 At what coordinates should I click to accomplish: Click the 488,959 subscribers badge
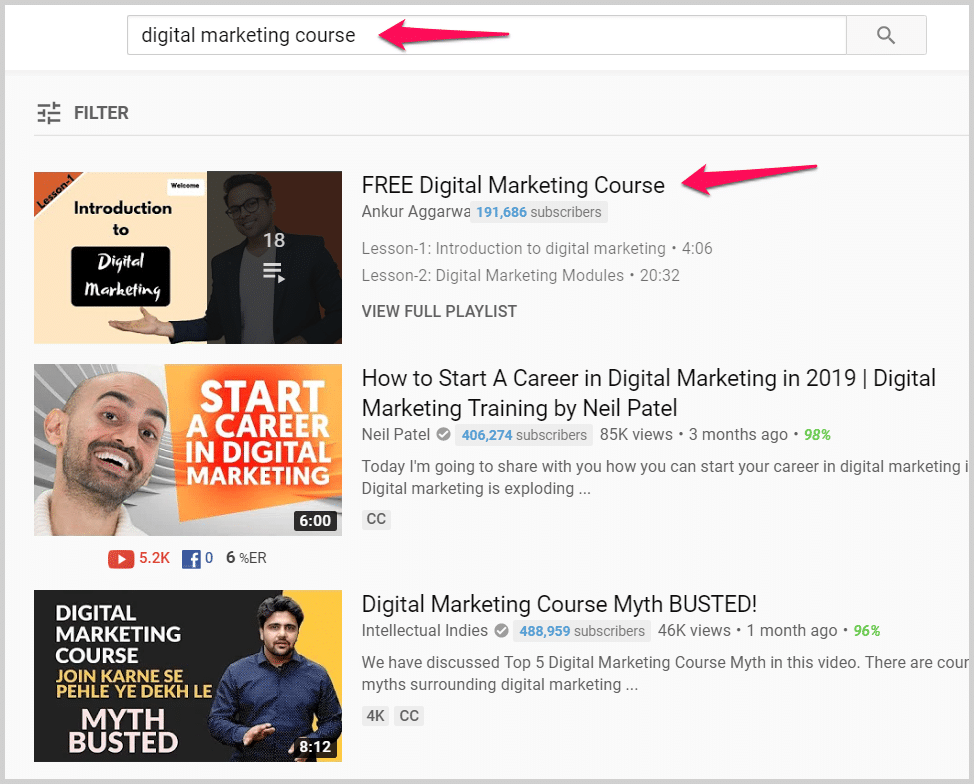pos(582,631)
